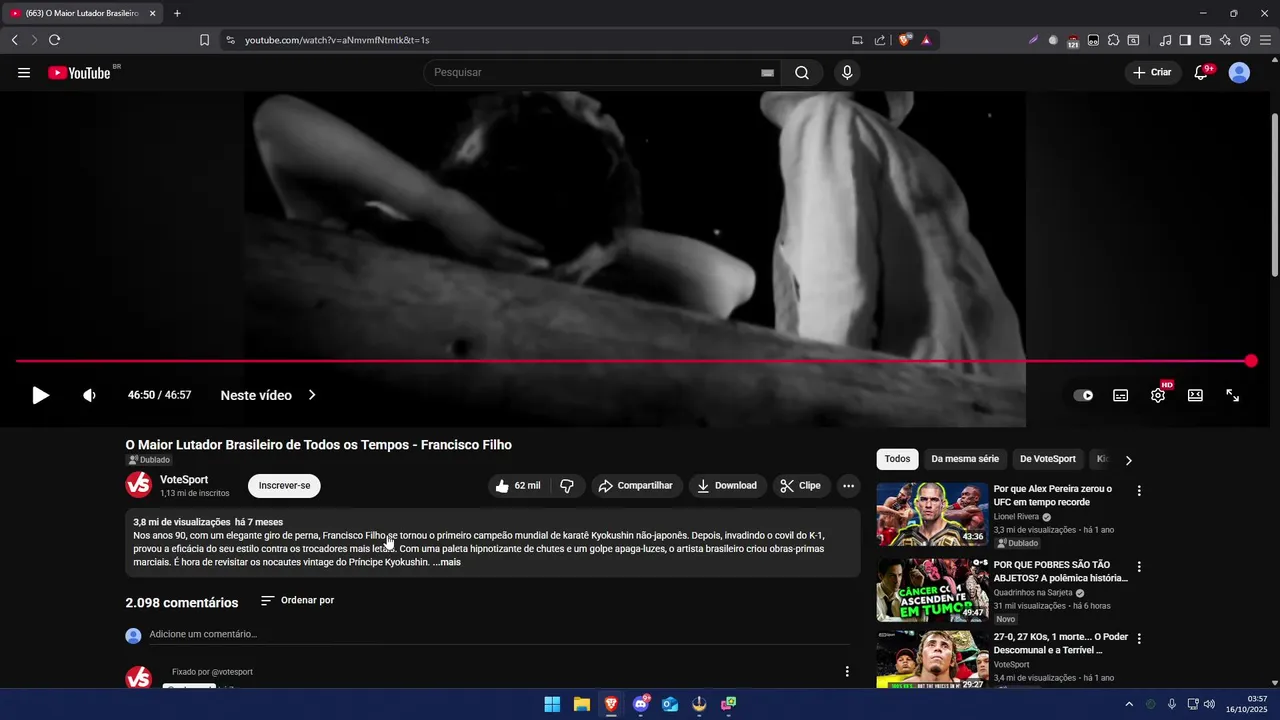
Task: Open menu for Alex Pereira video
Action: click(1139, 491)
